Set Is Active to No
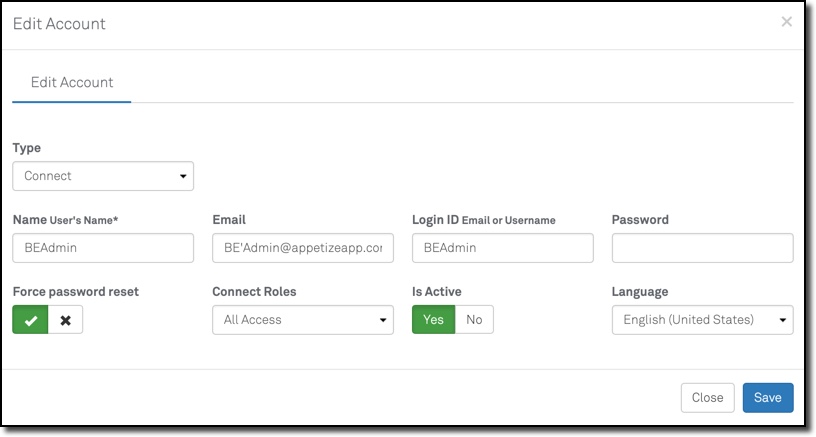This screenshot has height=437, width=816. (x=474, y=320)
